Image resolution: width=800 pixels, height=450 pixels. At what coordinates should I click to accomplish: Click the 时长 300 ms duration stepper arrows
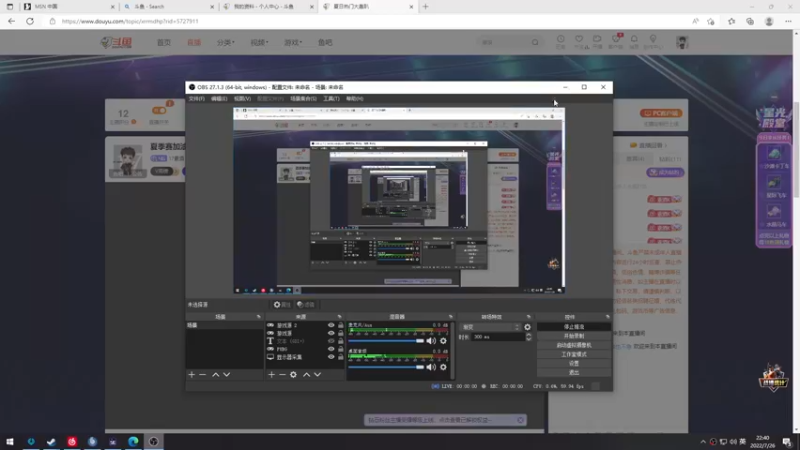click(x=528, y=337)
